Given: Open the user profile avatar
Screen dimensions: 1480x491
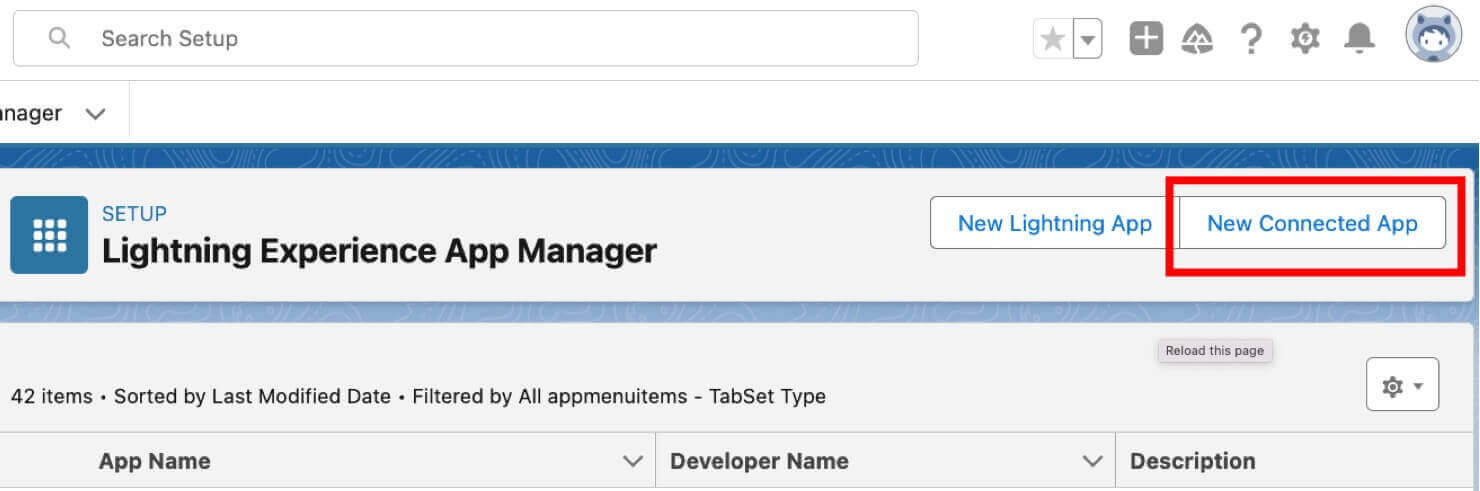Looking at the screenshot, I should pyautogui.click(x=1433, y=36).
